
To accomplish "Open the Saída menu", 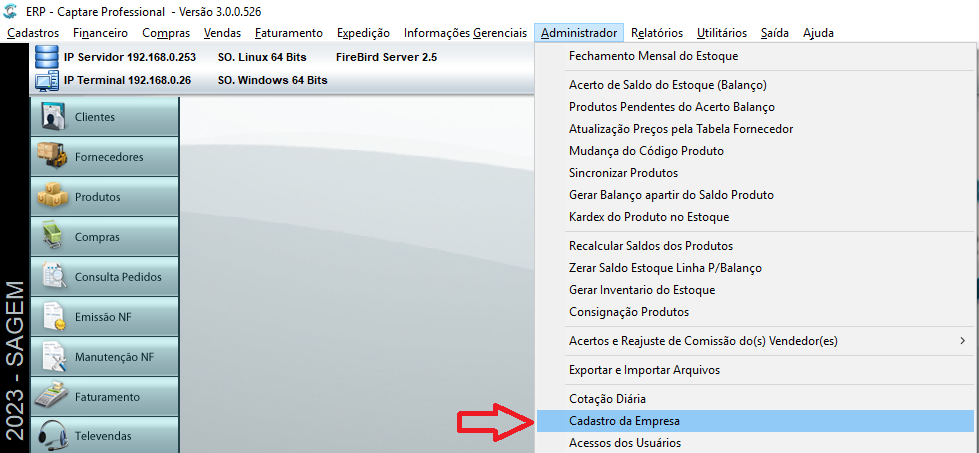I will pyautogui.click(x=774, y=33).
